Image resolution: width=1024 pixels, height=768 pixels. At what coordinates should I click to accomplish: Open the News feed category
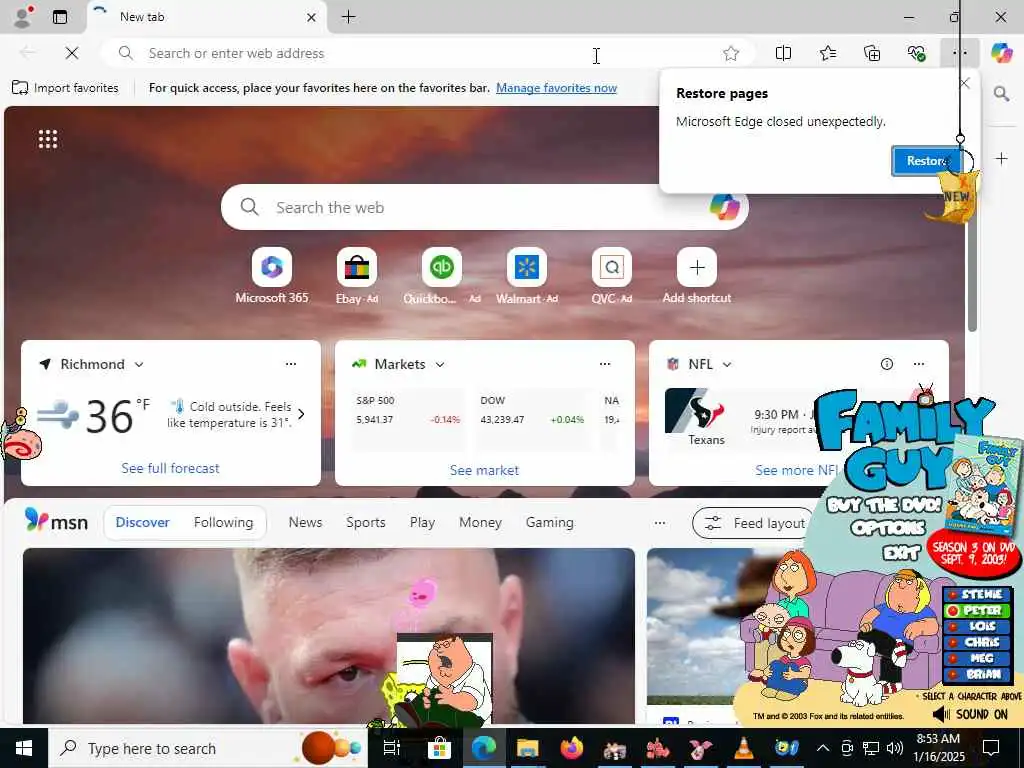306,522
